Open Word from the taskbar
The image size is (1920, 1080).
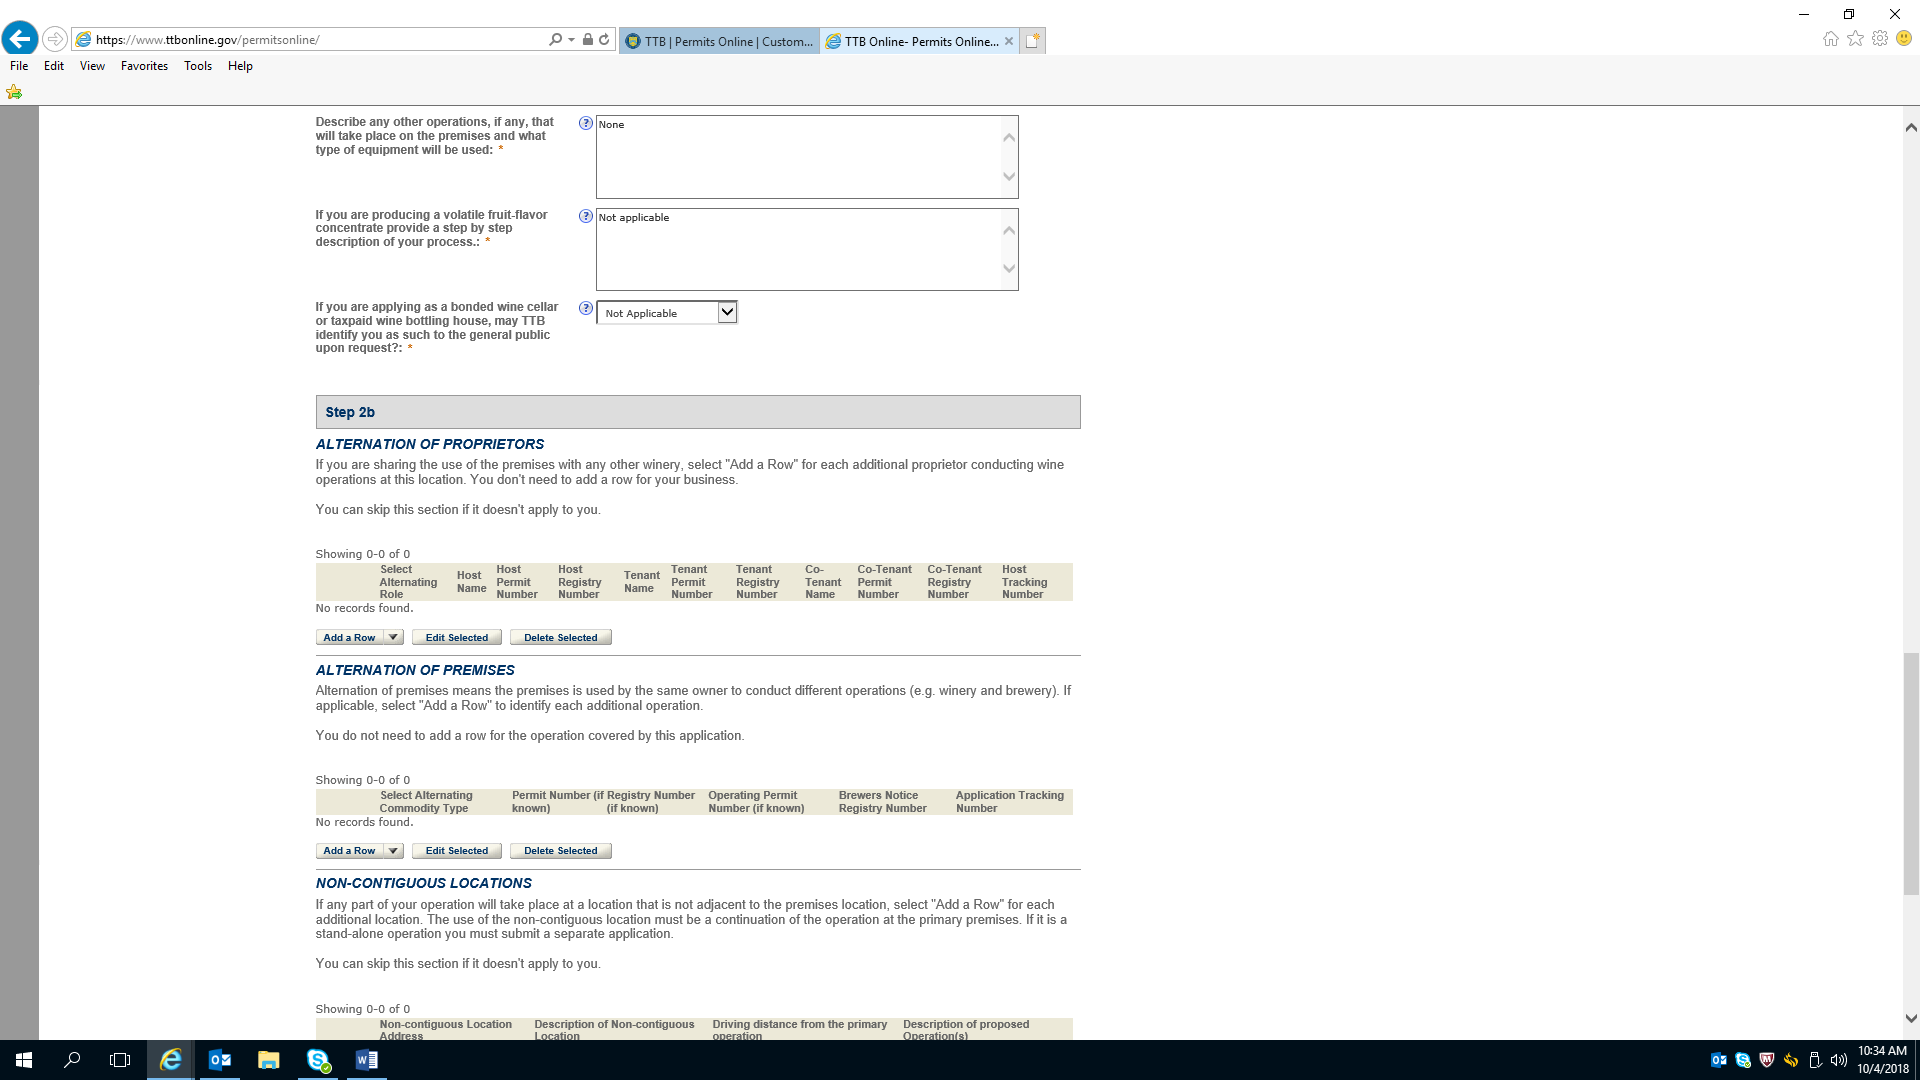click(x=366, y=1060)
